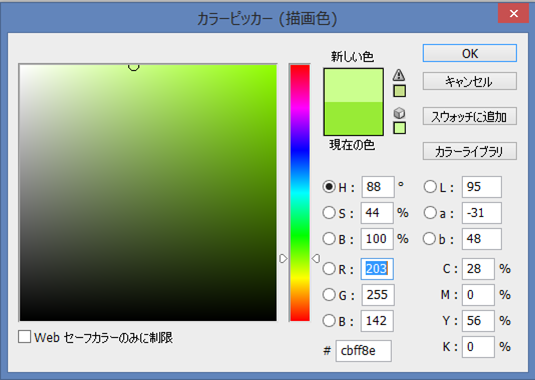
Task: Click the R field showing 203
Action: click(x=377, y=269)
